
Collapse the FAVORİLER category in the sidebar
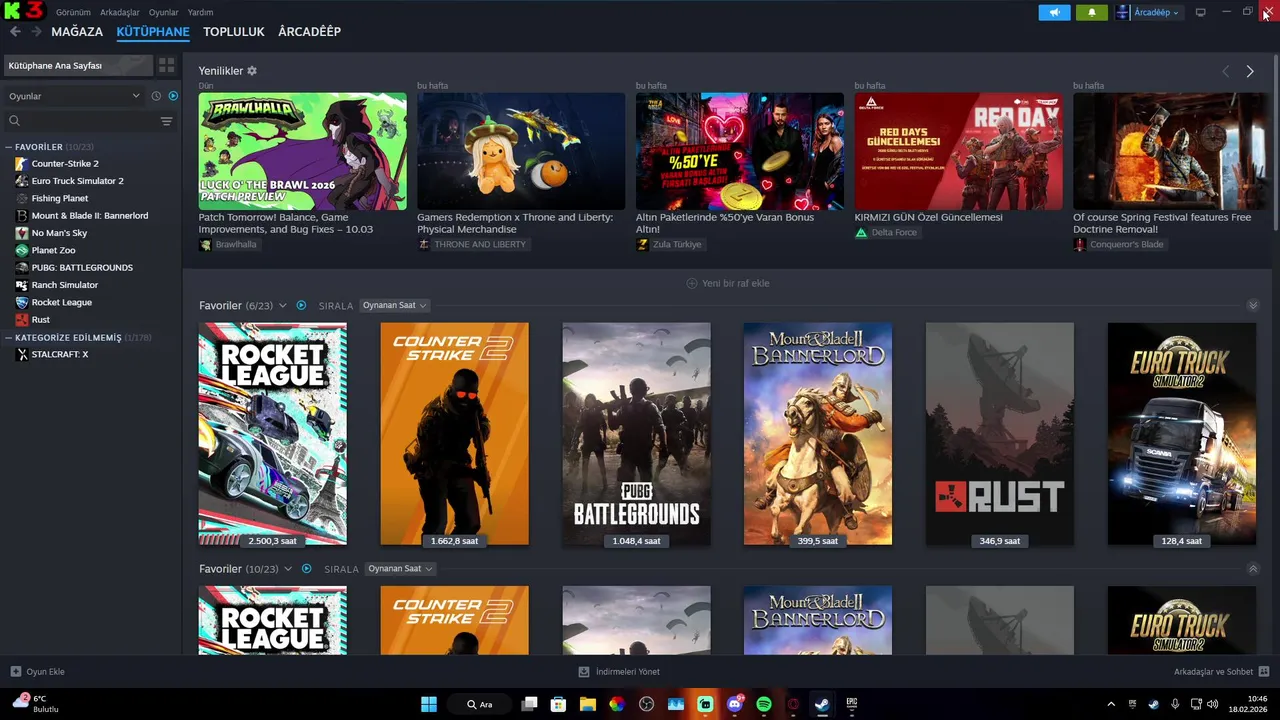[x=9, y=147]
